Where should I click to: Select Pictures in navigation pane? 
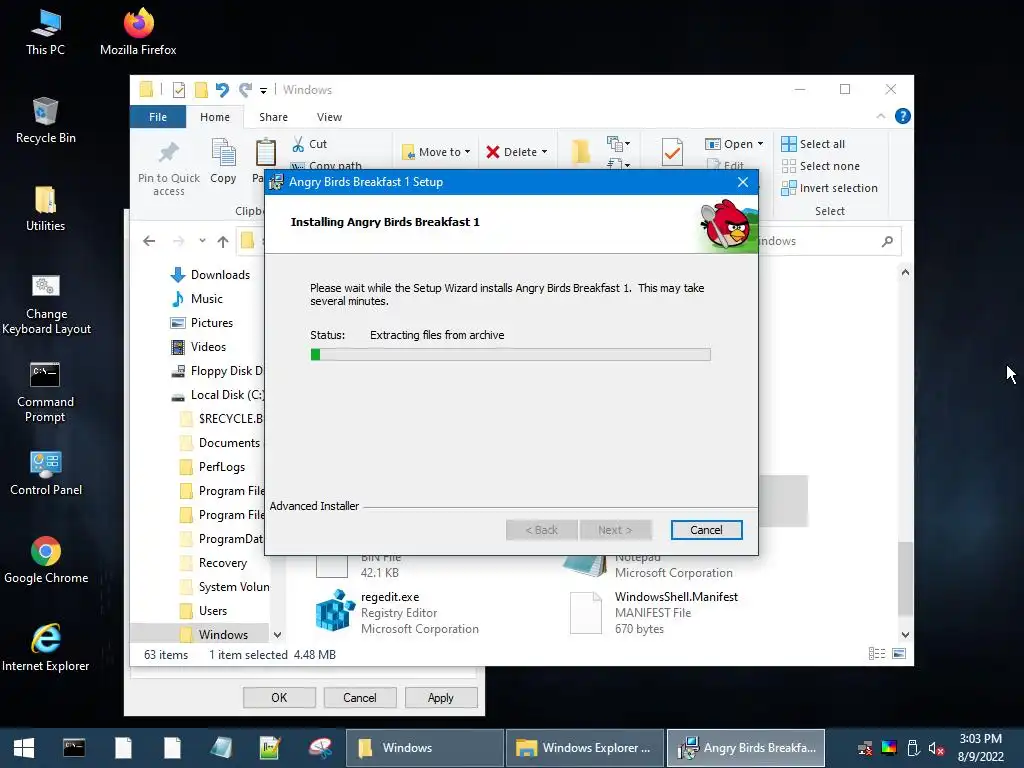201,323
